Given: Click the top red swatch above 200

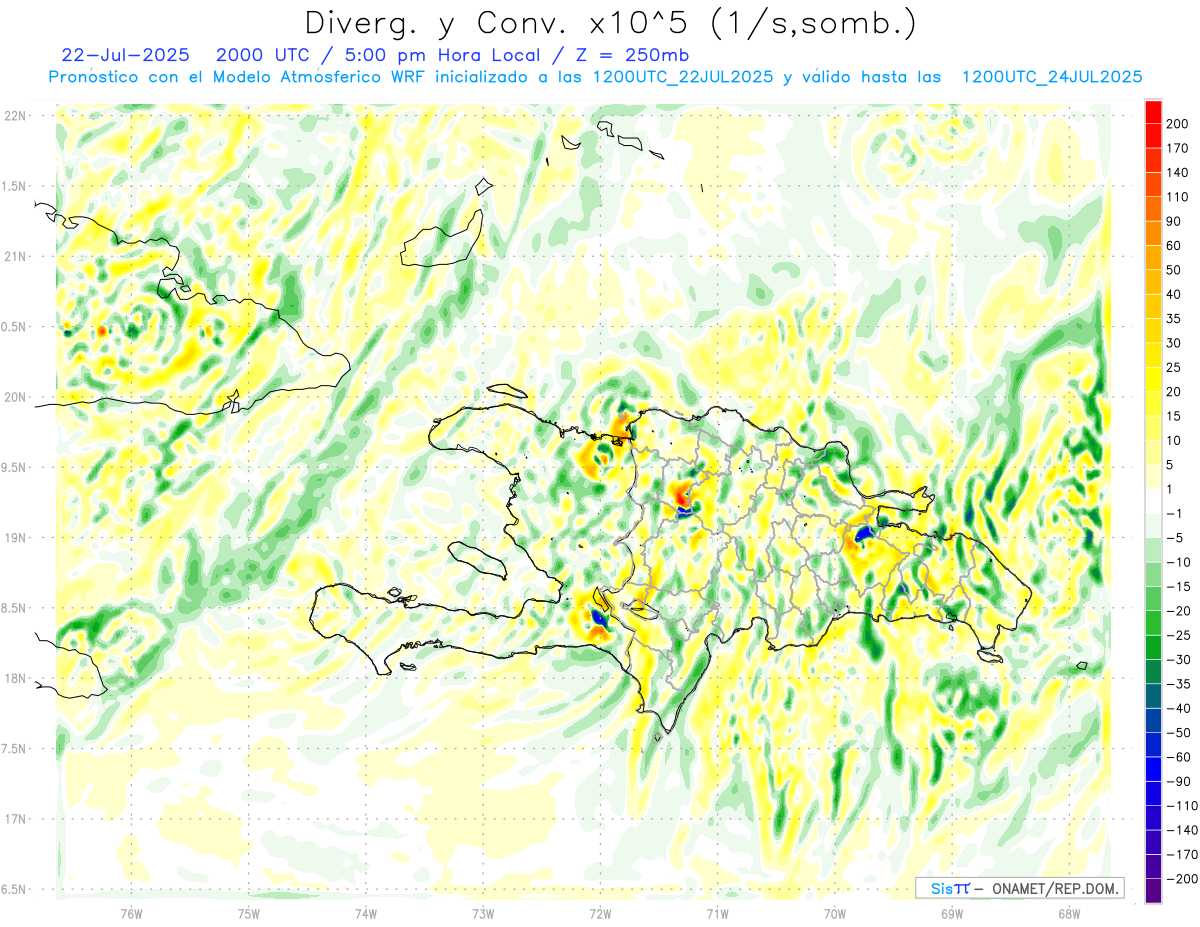Looking at the screenshot, I should click(1153, 111).
